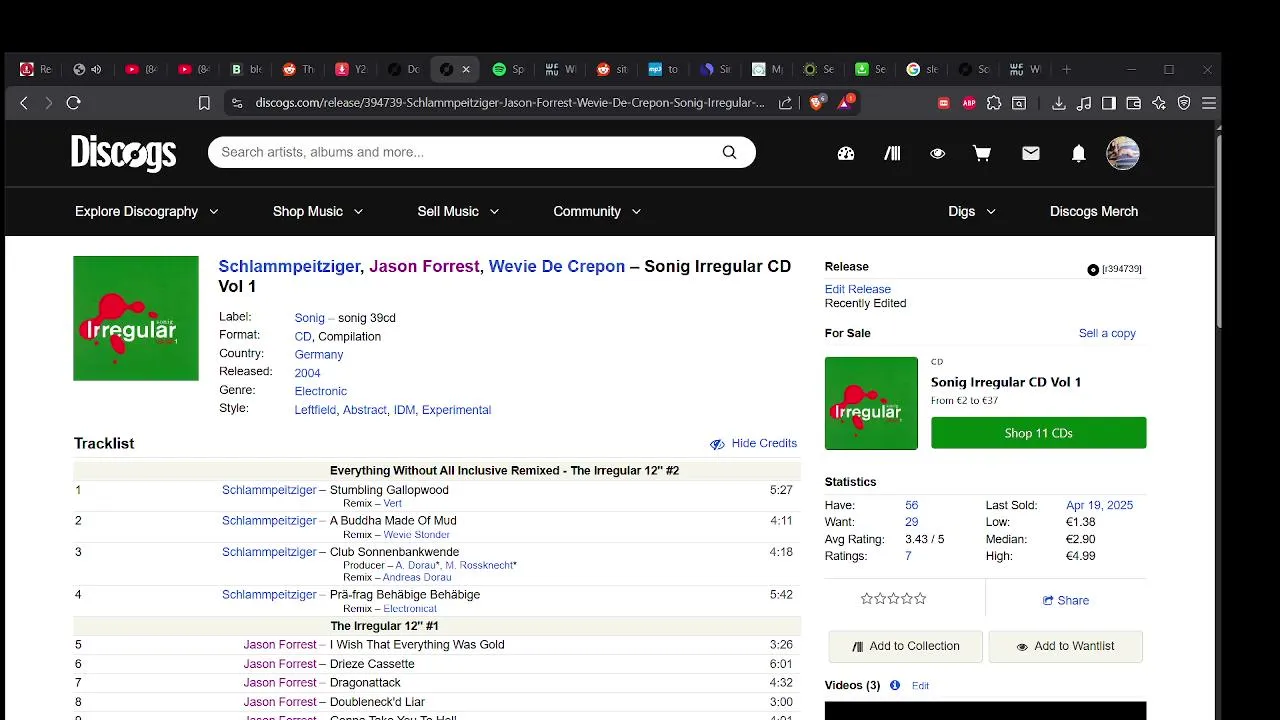The height and width of the screenshot is (720, 1280).
Task: Close the active Discogs tab
Action: coord(466,69)
